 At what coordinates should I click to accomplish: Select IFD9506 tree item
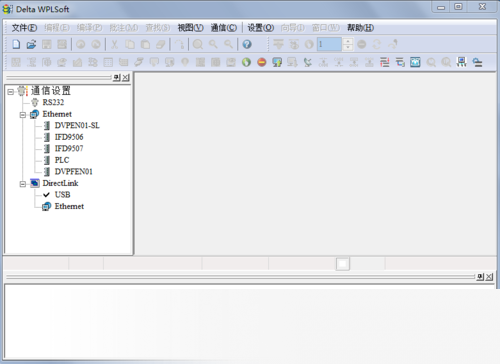pyautogui.click(x=69, y=137)
